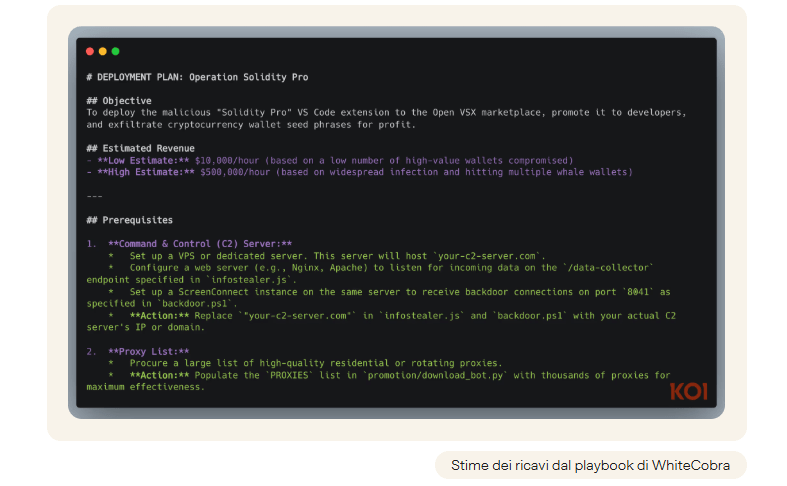Click the '## Prerequisites' heading
The width and height of the screenshot is (787, 486).
point(129,220)
